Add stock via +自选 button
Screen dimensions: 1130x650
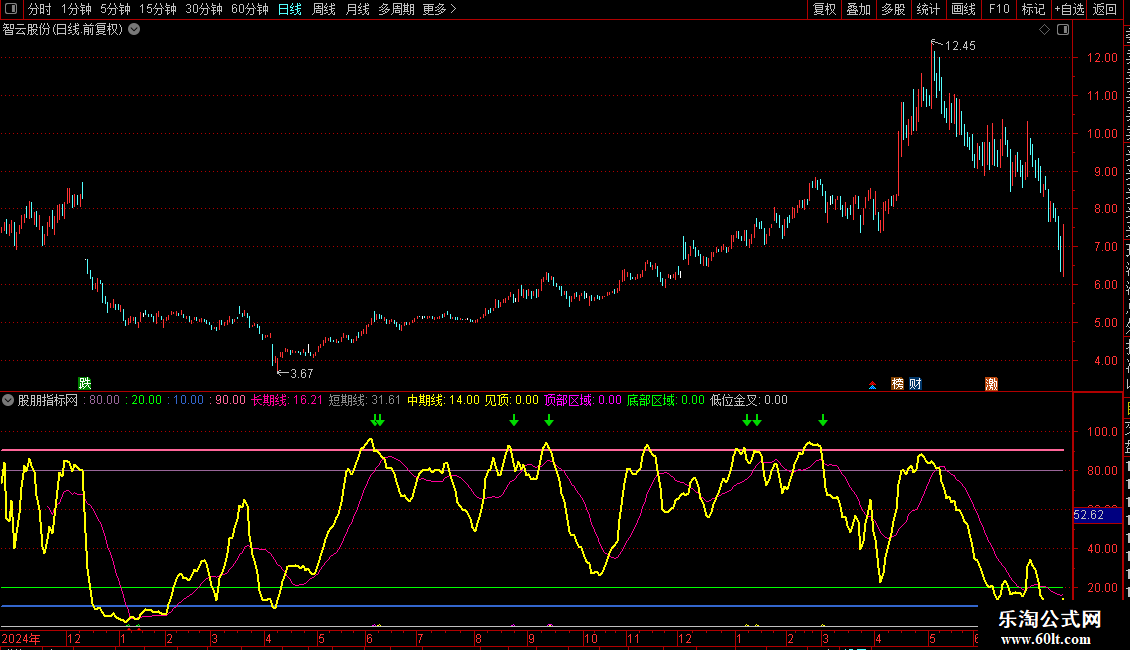[1069, 9]
